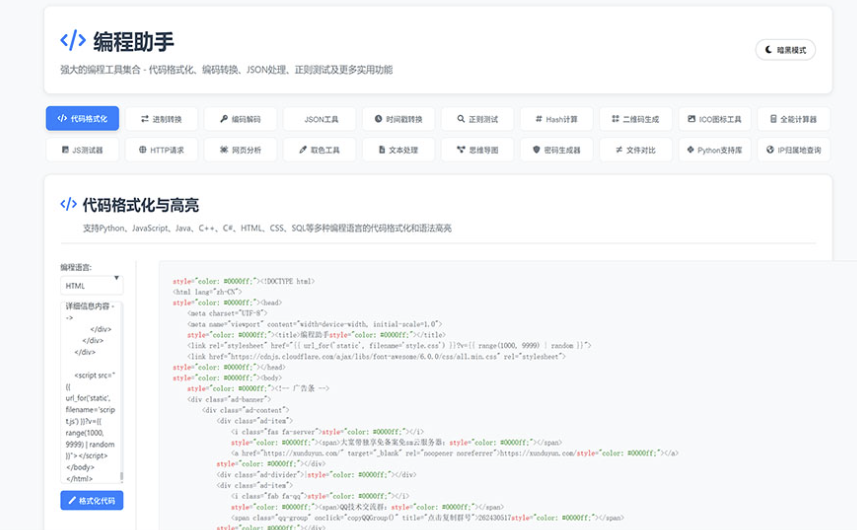Toggle the 暗黑模式 dark mode button
Viewport: 857px width, 530px height.
pyautogui.click(x=785, y=50)
